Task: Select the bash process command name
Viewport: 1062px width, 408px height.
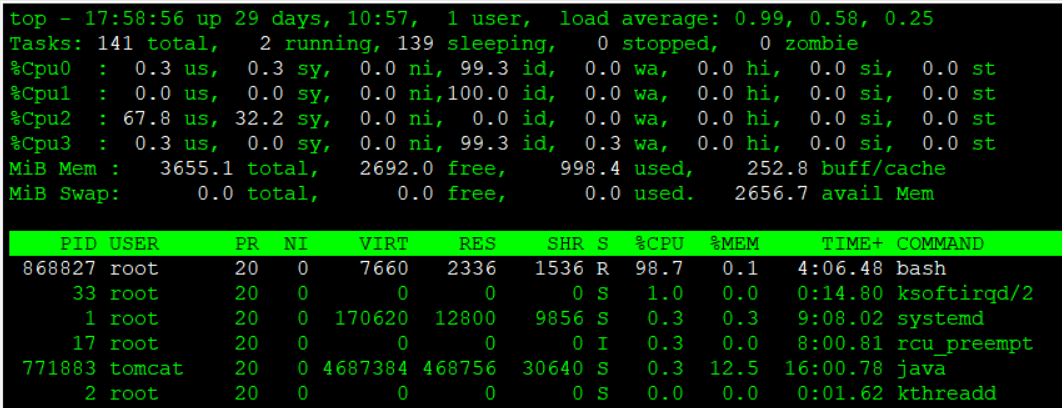Action: (x=921, y=268)
